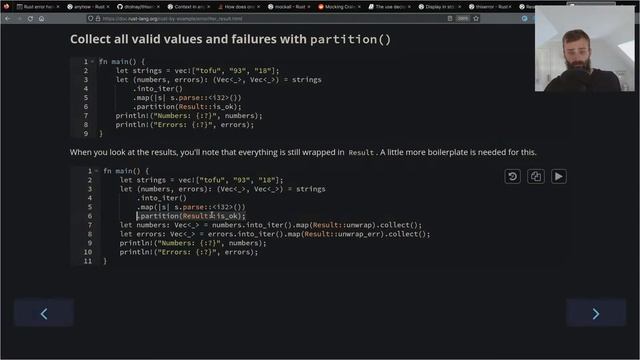Screen dimensions: 640x360
Task: Close the 'Display in std' tab
Action: click(459, 7)
